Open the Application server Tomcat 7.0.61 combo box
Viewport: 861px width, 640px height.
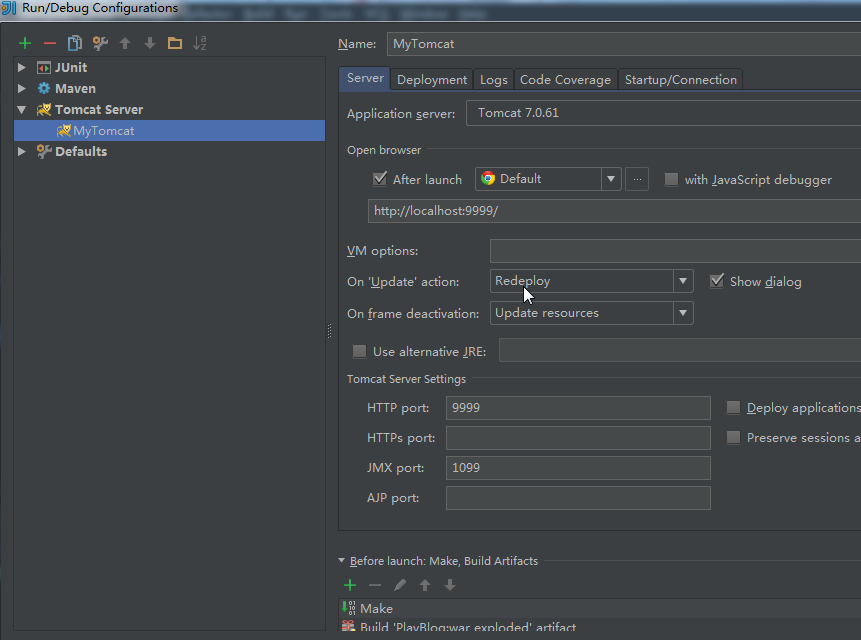663,113
